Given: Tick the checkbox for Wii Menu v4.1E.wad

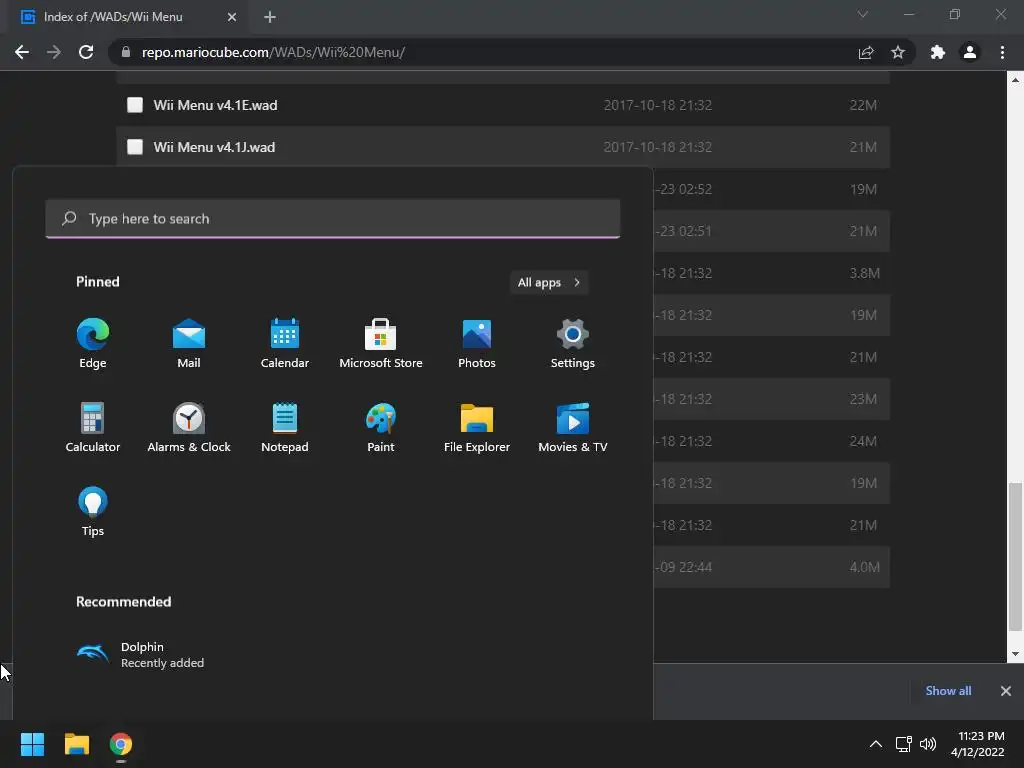Looking at the screenshot, I should pos(135,105).
